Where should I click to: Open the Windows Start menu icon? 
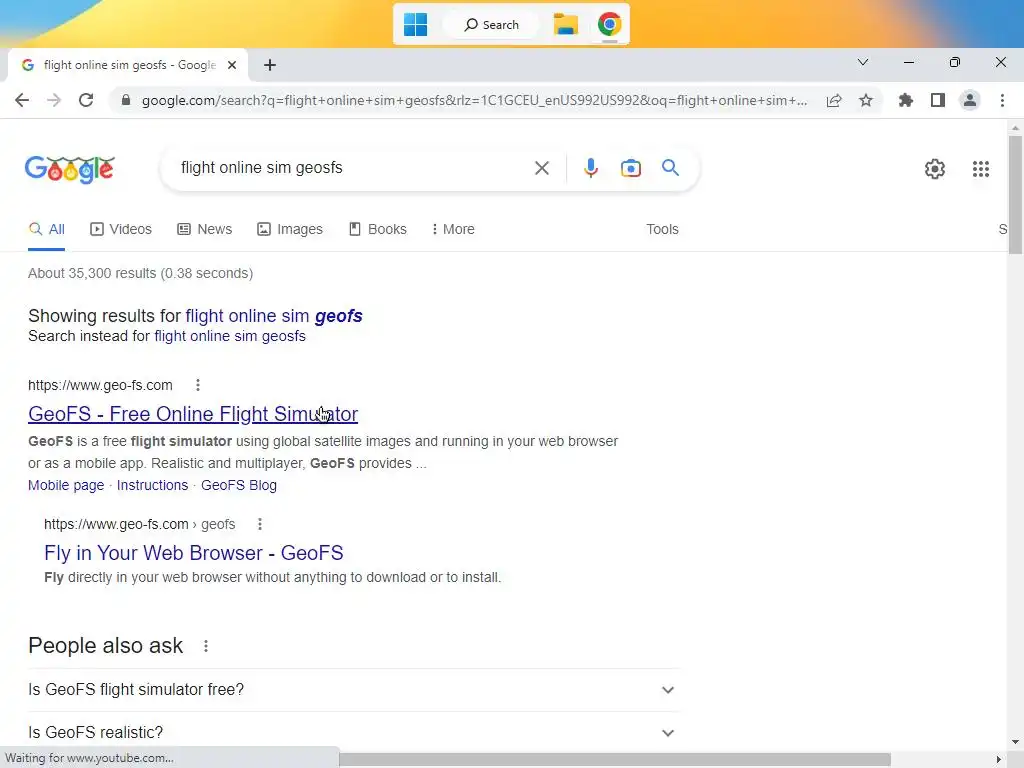coord(415,25)
